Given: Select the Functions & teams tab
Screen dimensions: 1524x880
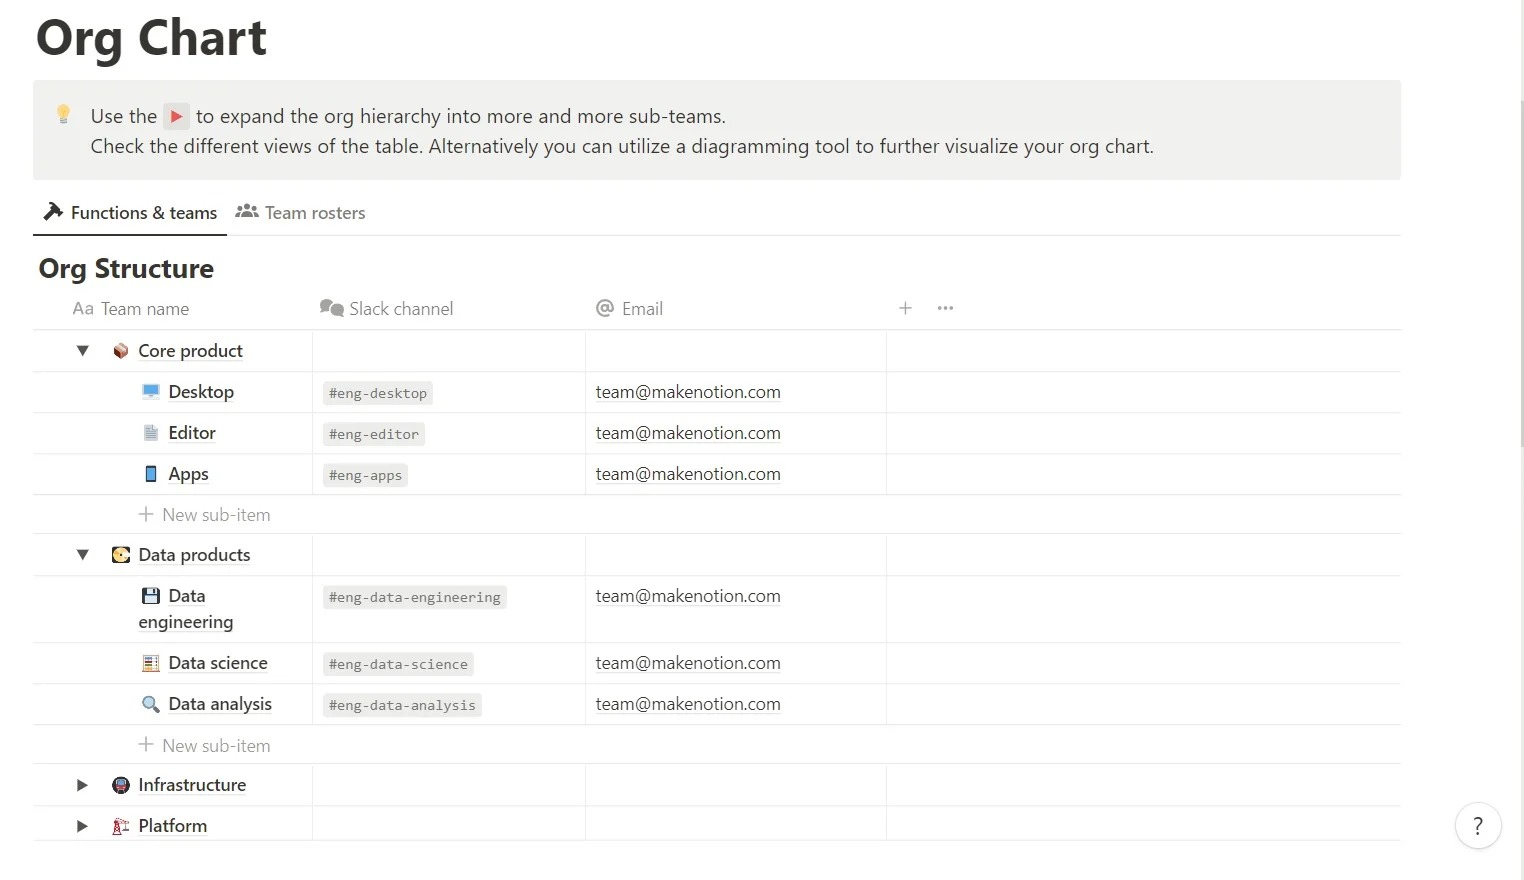Looking at the screenshot, I should (x=131, y=213).
